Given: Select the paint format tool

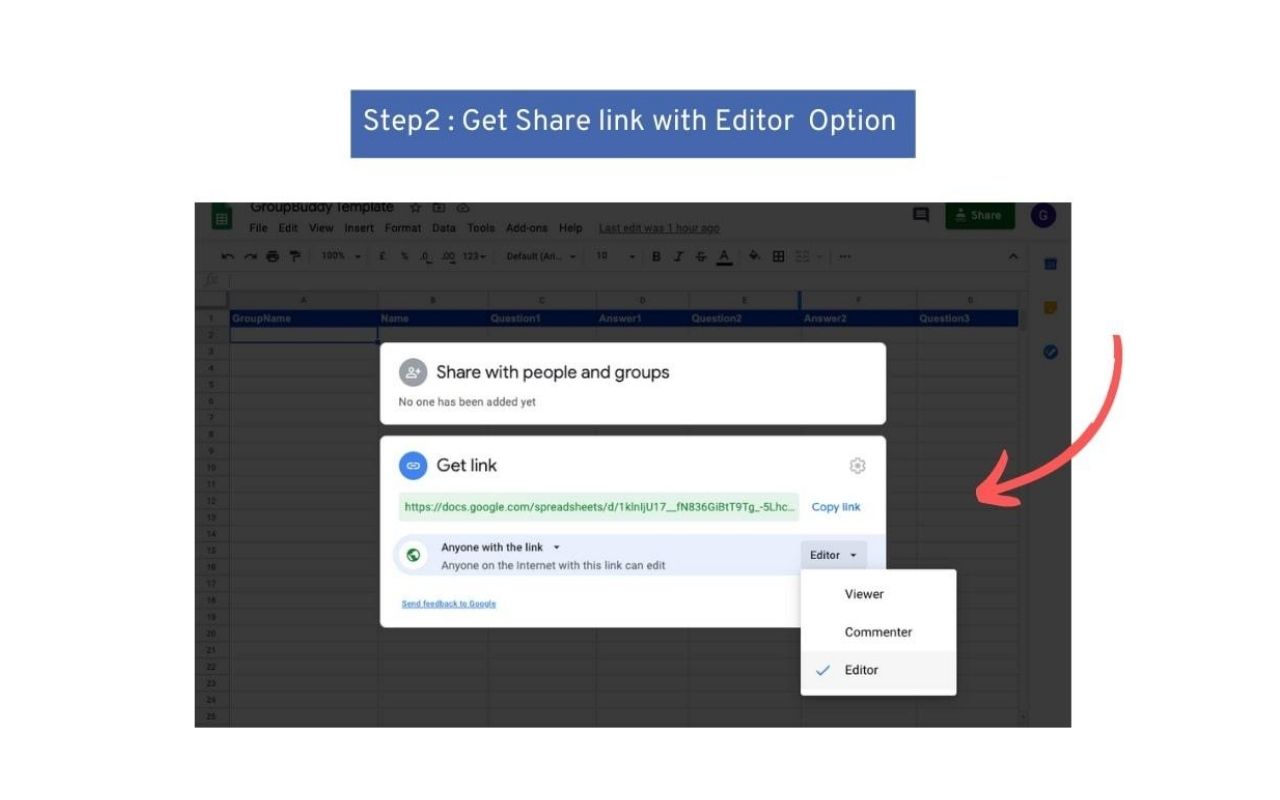Looking at the screenshot, I should pos(295,256).
